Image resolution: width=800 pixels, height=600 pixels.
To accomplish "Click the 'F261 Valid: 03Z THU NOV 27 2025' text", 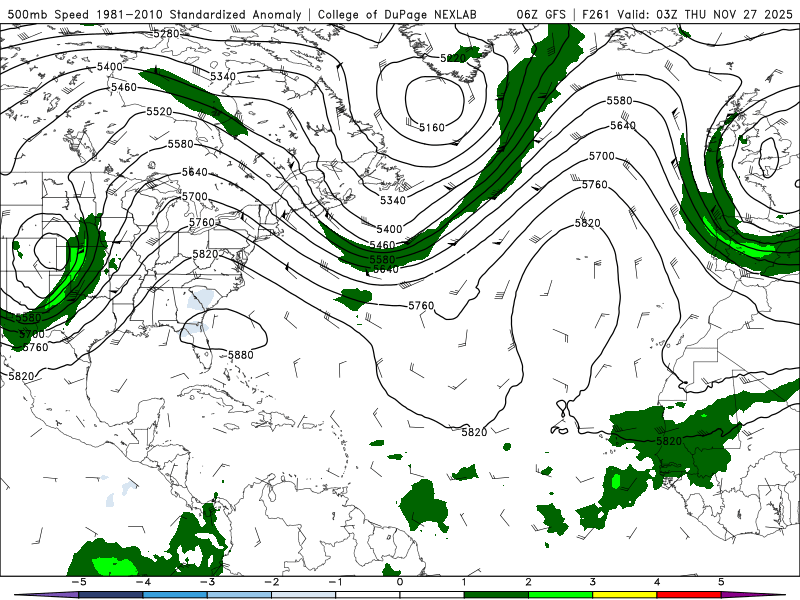I will pos(687,14).
